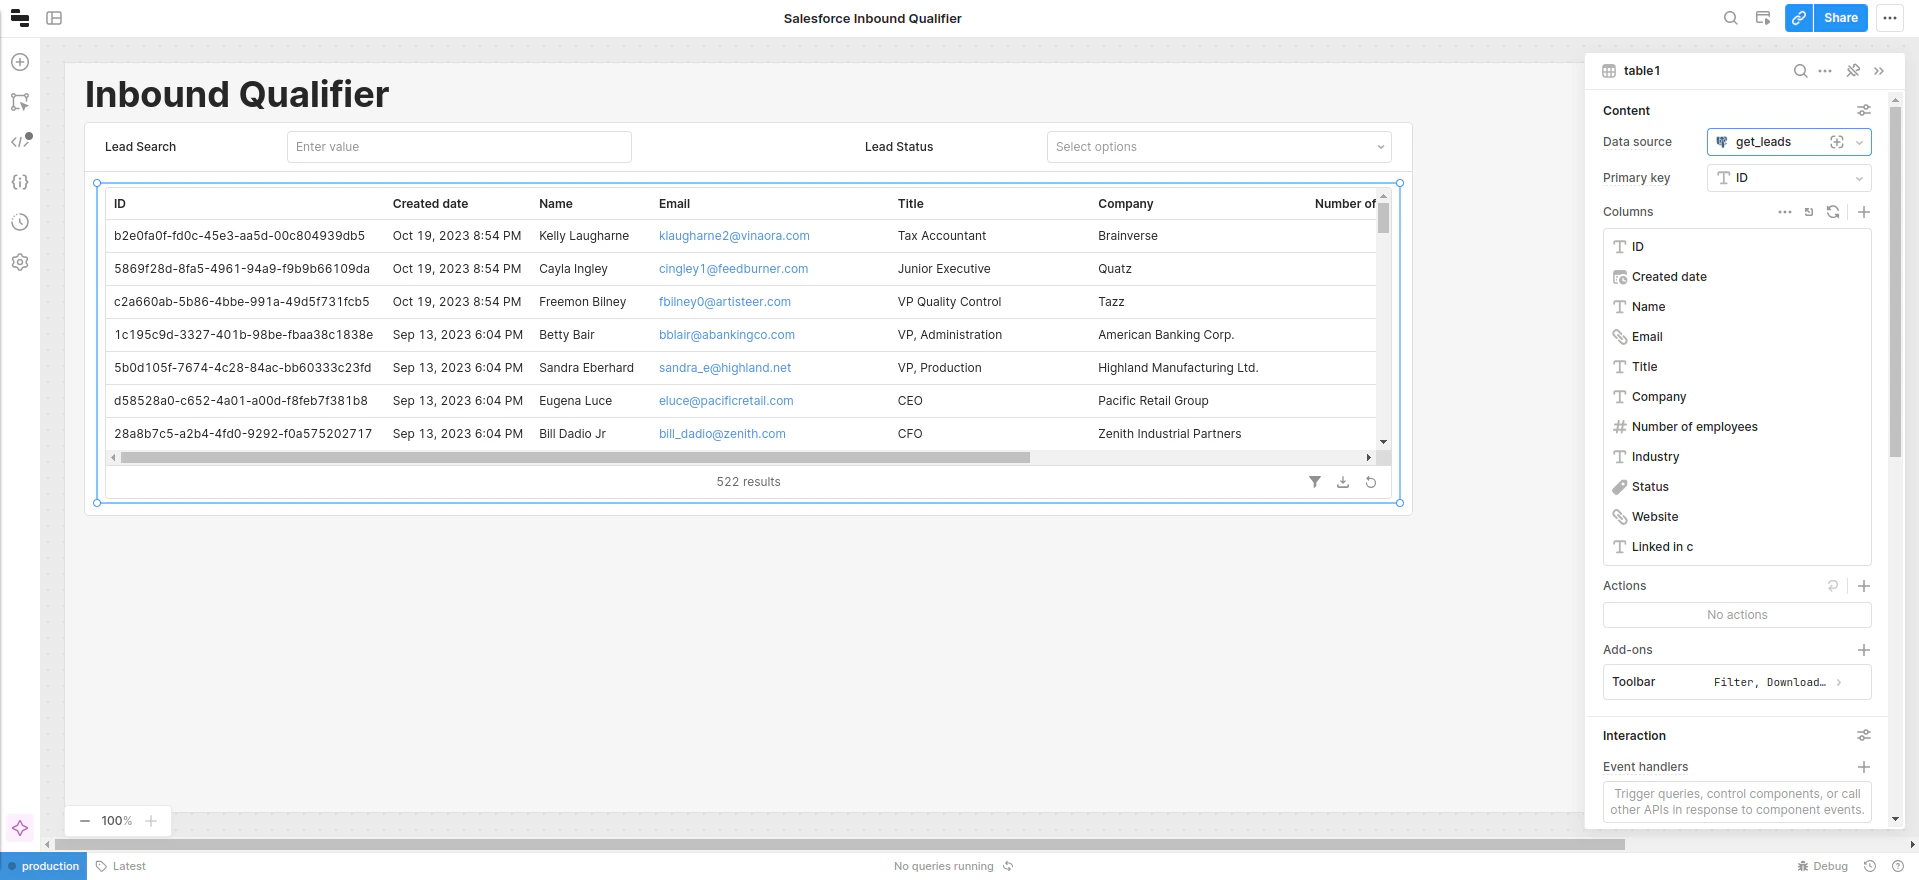Viewport: 1919px width, 880px height.
Task: Click the status bar help question icon
Action: point(1898,866)
